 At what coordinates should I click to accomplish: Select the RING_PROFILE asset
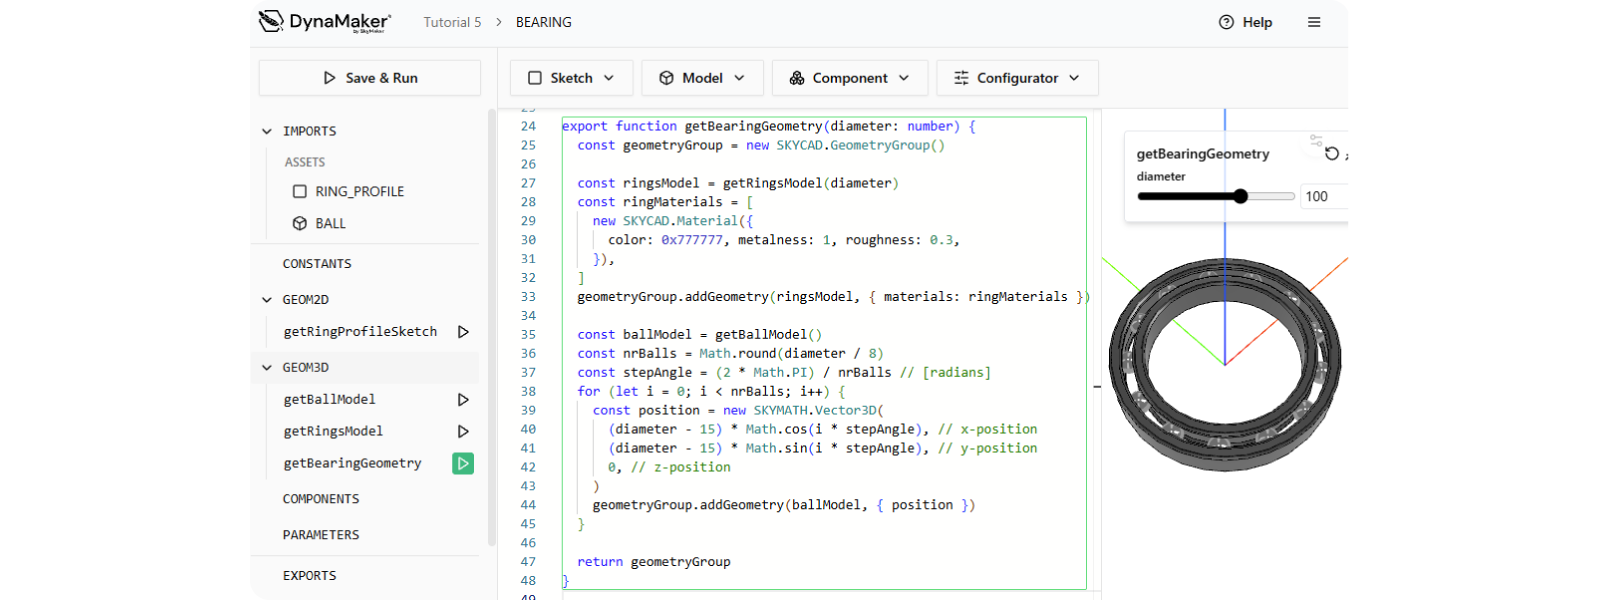click(x=359, y=192)
